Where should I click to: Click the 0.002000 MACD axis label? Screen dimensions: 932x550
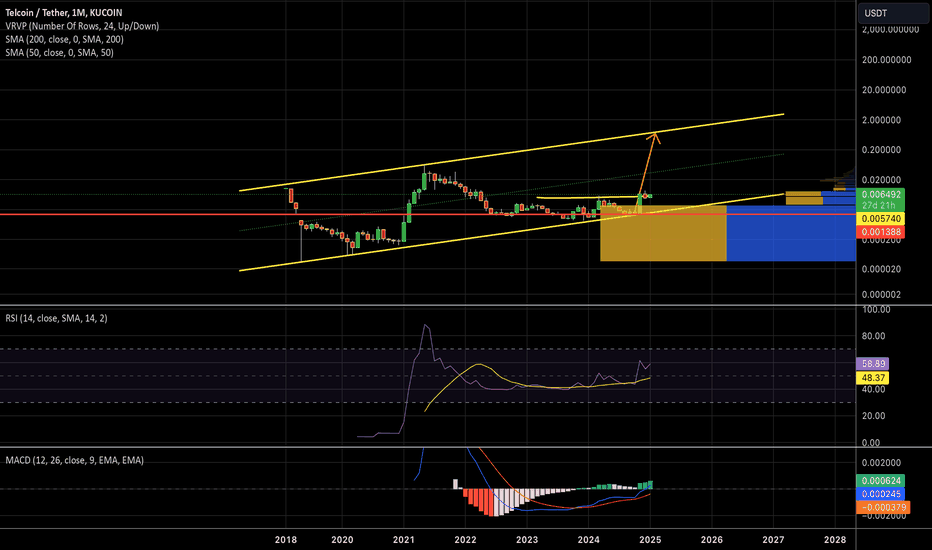click(881, 463)
